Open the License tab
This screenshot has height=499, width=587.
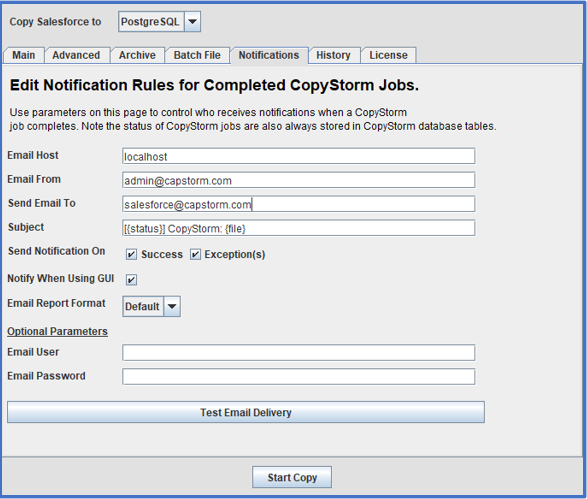389,55
